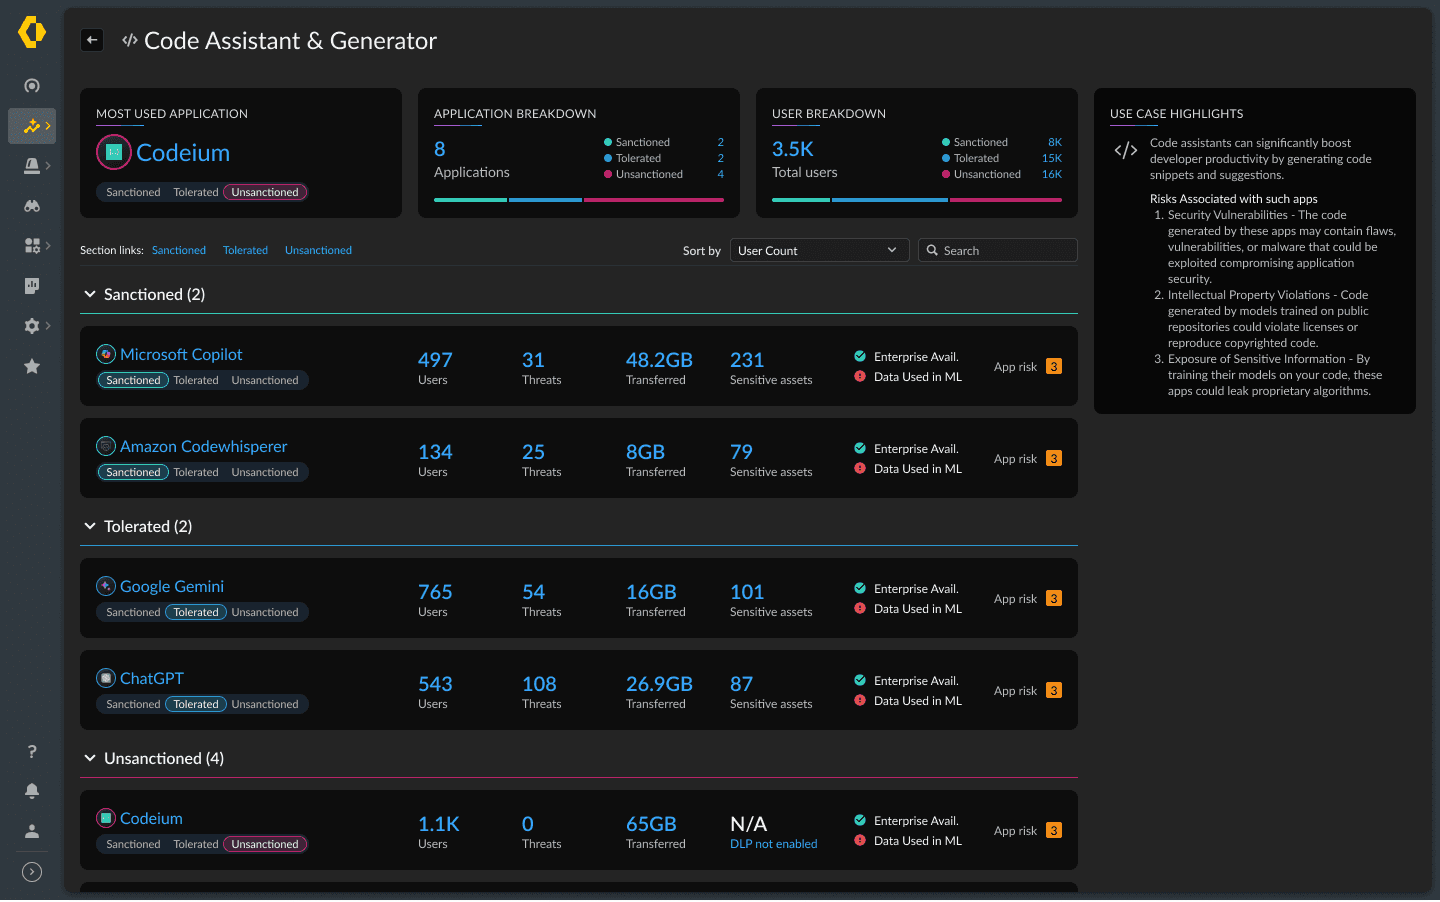Viewport: 1440px width, 902px height.
Task: Click Google Gemini's 765 Users value
Action: tap(435, 592)
